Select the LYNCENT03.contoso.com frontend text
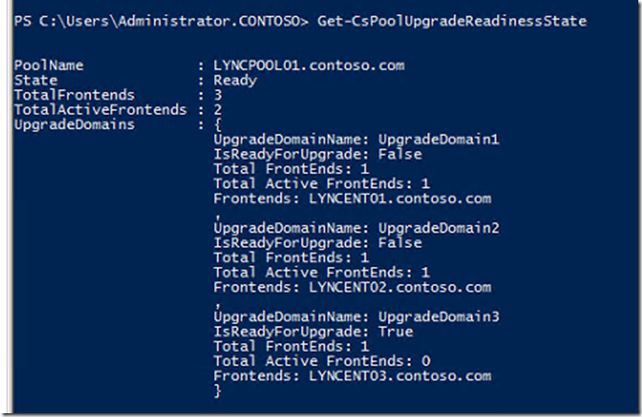The height and width of the screenshot is (417, 642). [400, 376]
